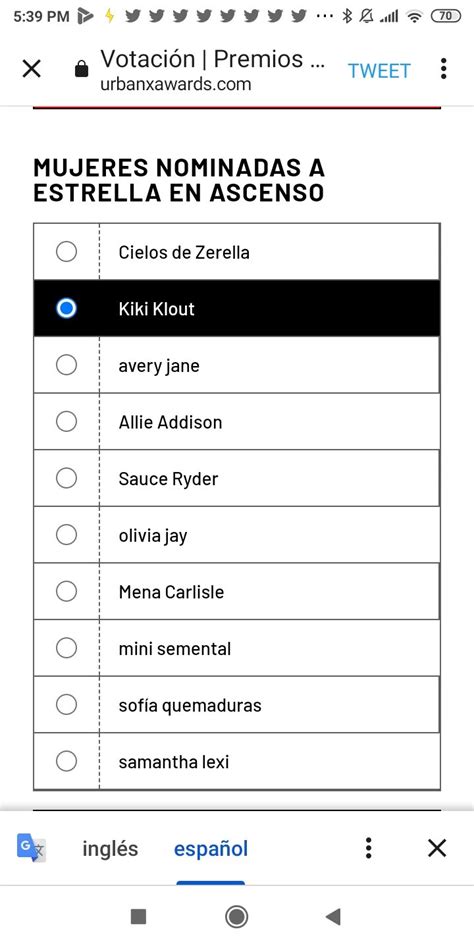
Task: Open the translate bar three-dot options
Action: pyautogui.click(x=369, y=848)
